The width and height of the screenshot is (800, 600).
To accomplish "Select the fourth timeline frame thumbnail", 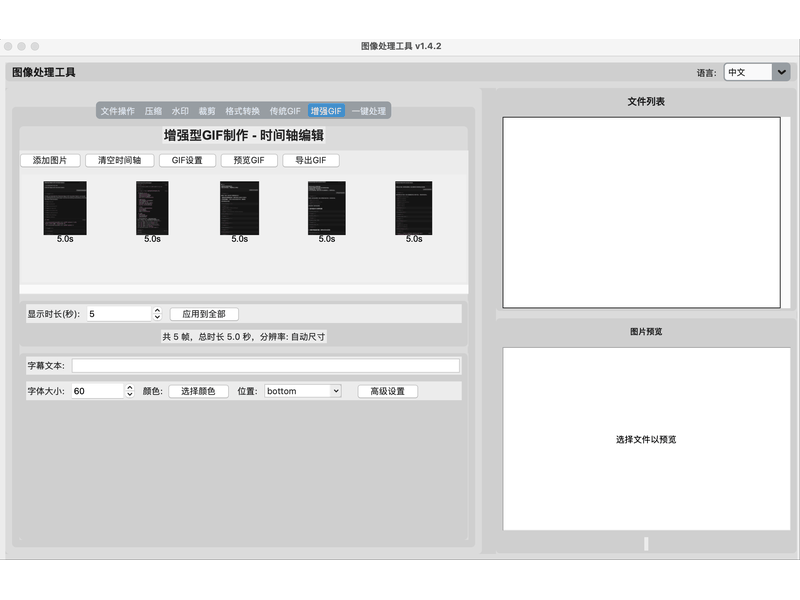I will coord(327,208).
